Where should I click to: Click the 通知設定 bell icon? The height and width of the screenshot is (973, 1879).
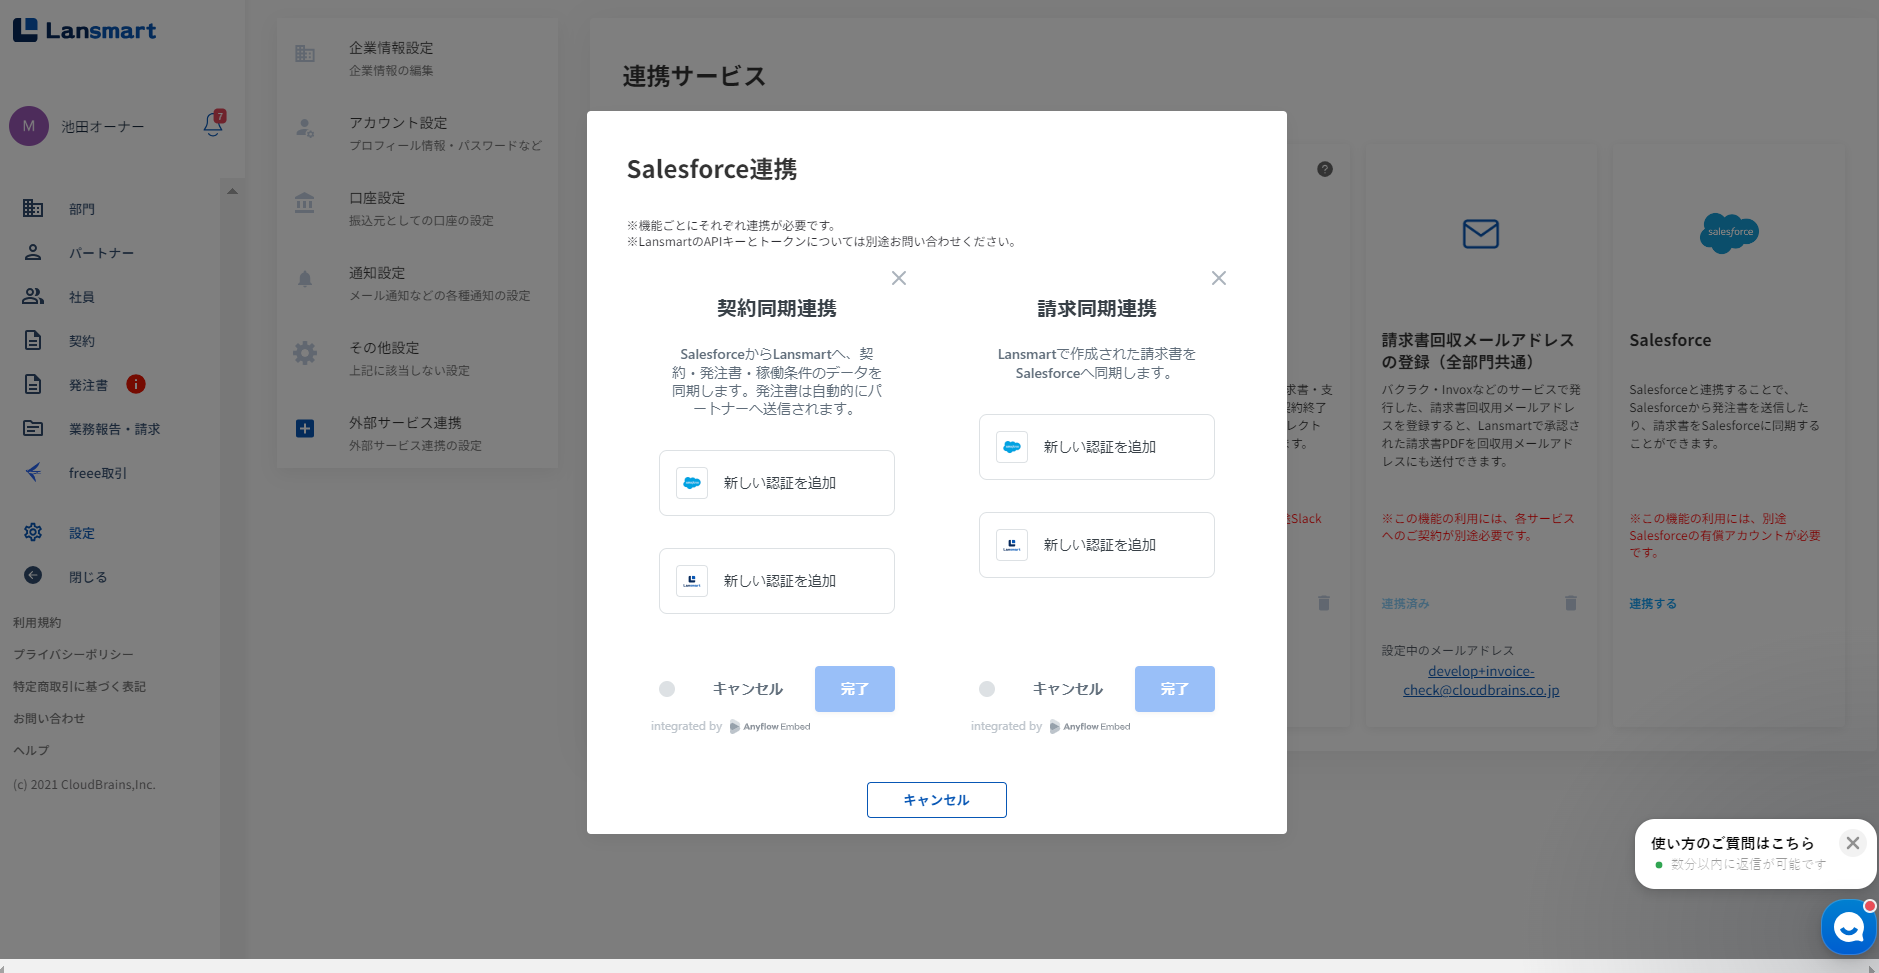pos(305,278)
